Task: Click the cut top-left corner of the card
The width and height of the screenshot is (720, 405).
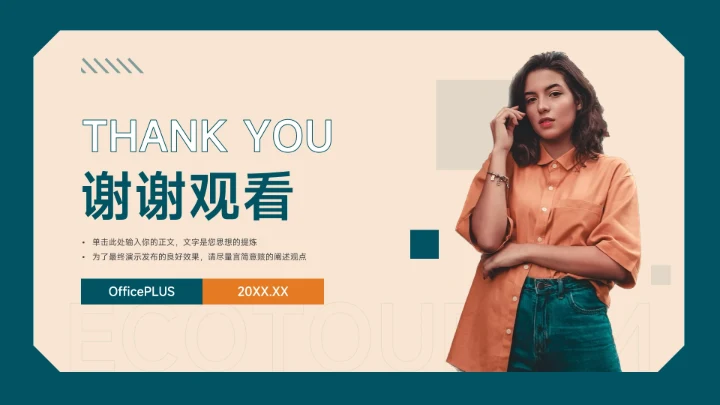Action: [x=46, y=44]
